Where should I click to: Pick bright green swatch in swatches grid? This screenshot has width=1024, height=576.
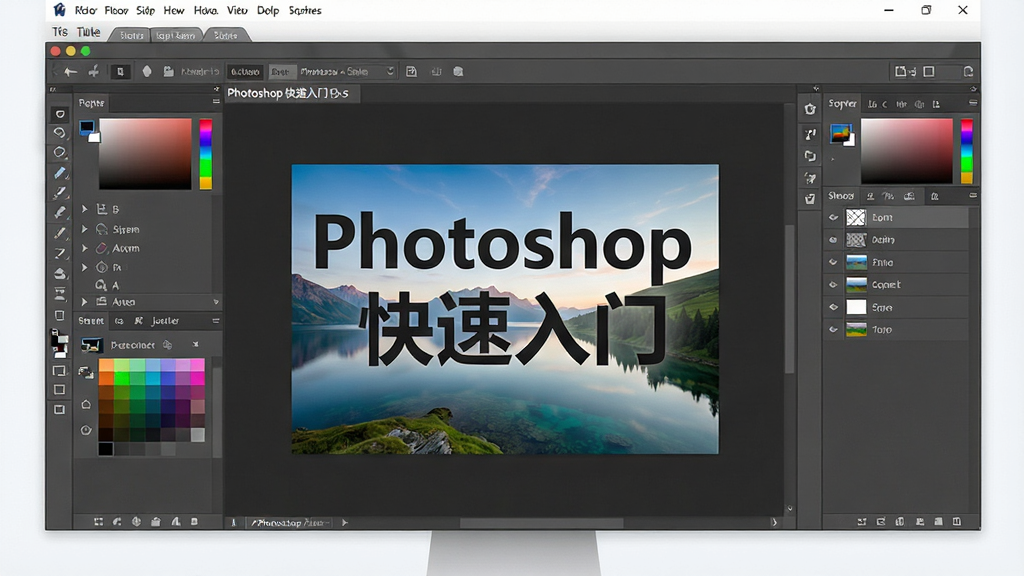pos(121,376)
